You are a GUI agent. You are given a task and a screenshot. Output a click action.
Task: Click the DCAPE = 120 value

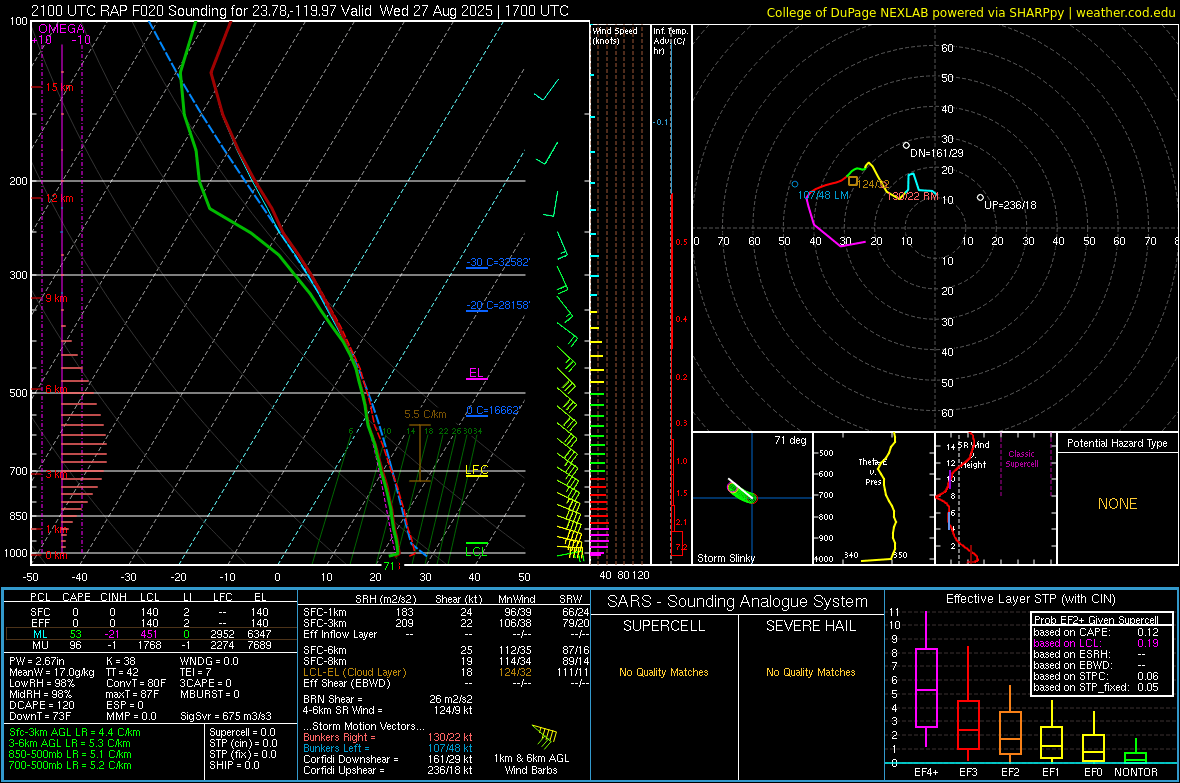(41, 705)
